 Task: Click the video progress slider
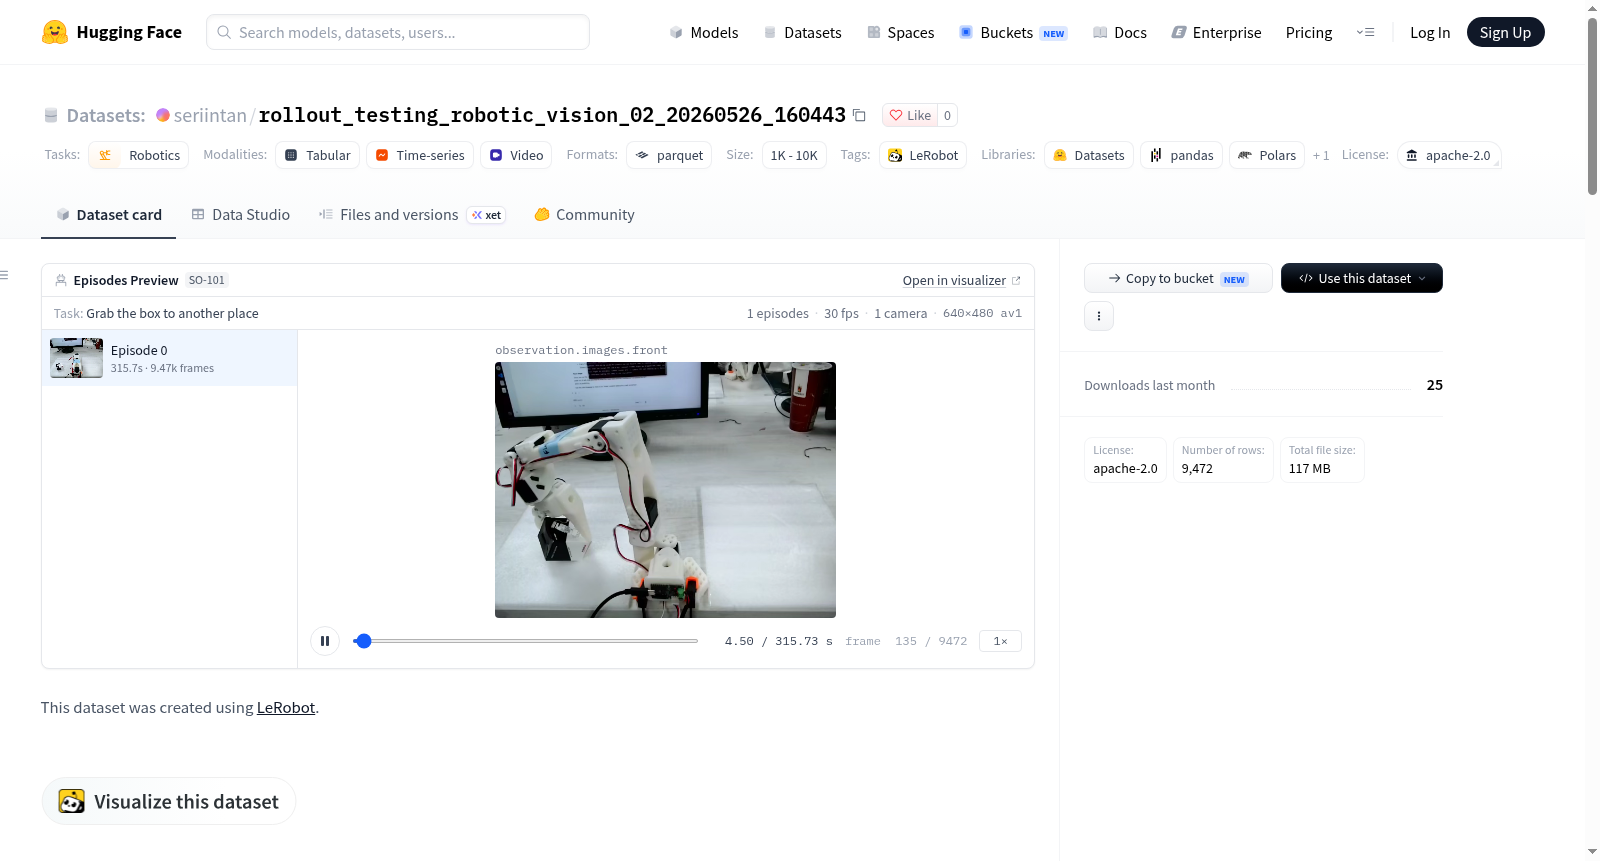coord(526,641)
